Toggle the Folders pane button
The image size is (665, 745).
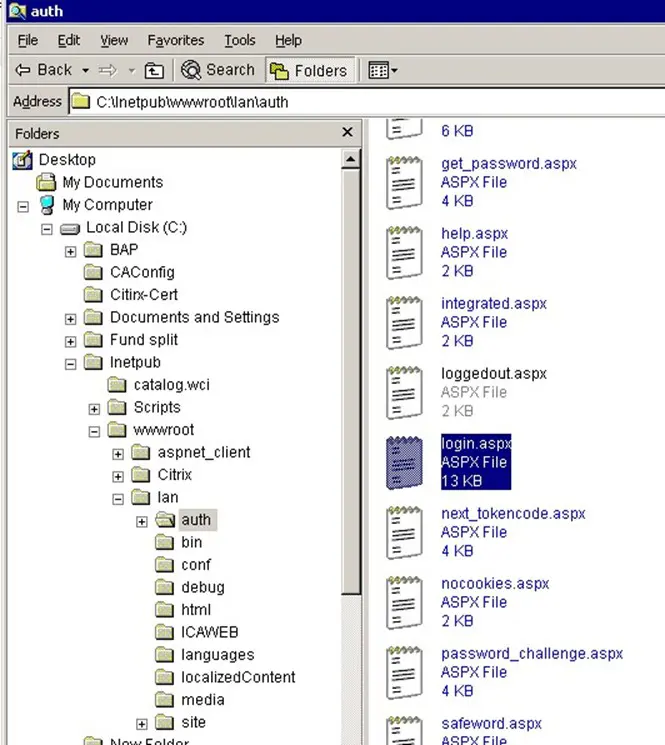tap(308, 70)
